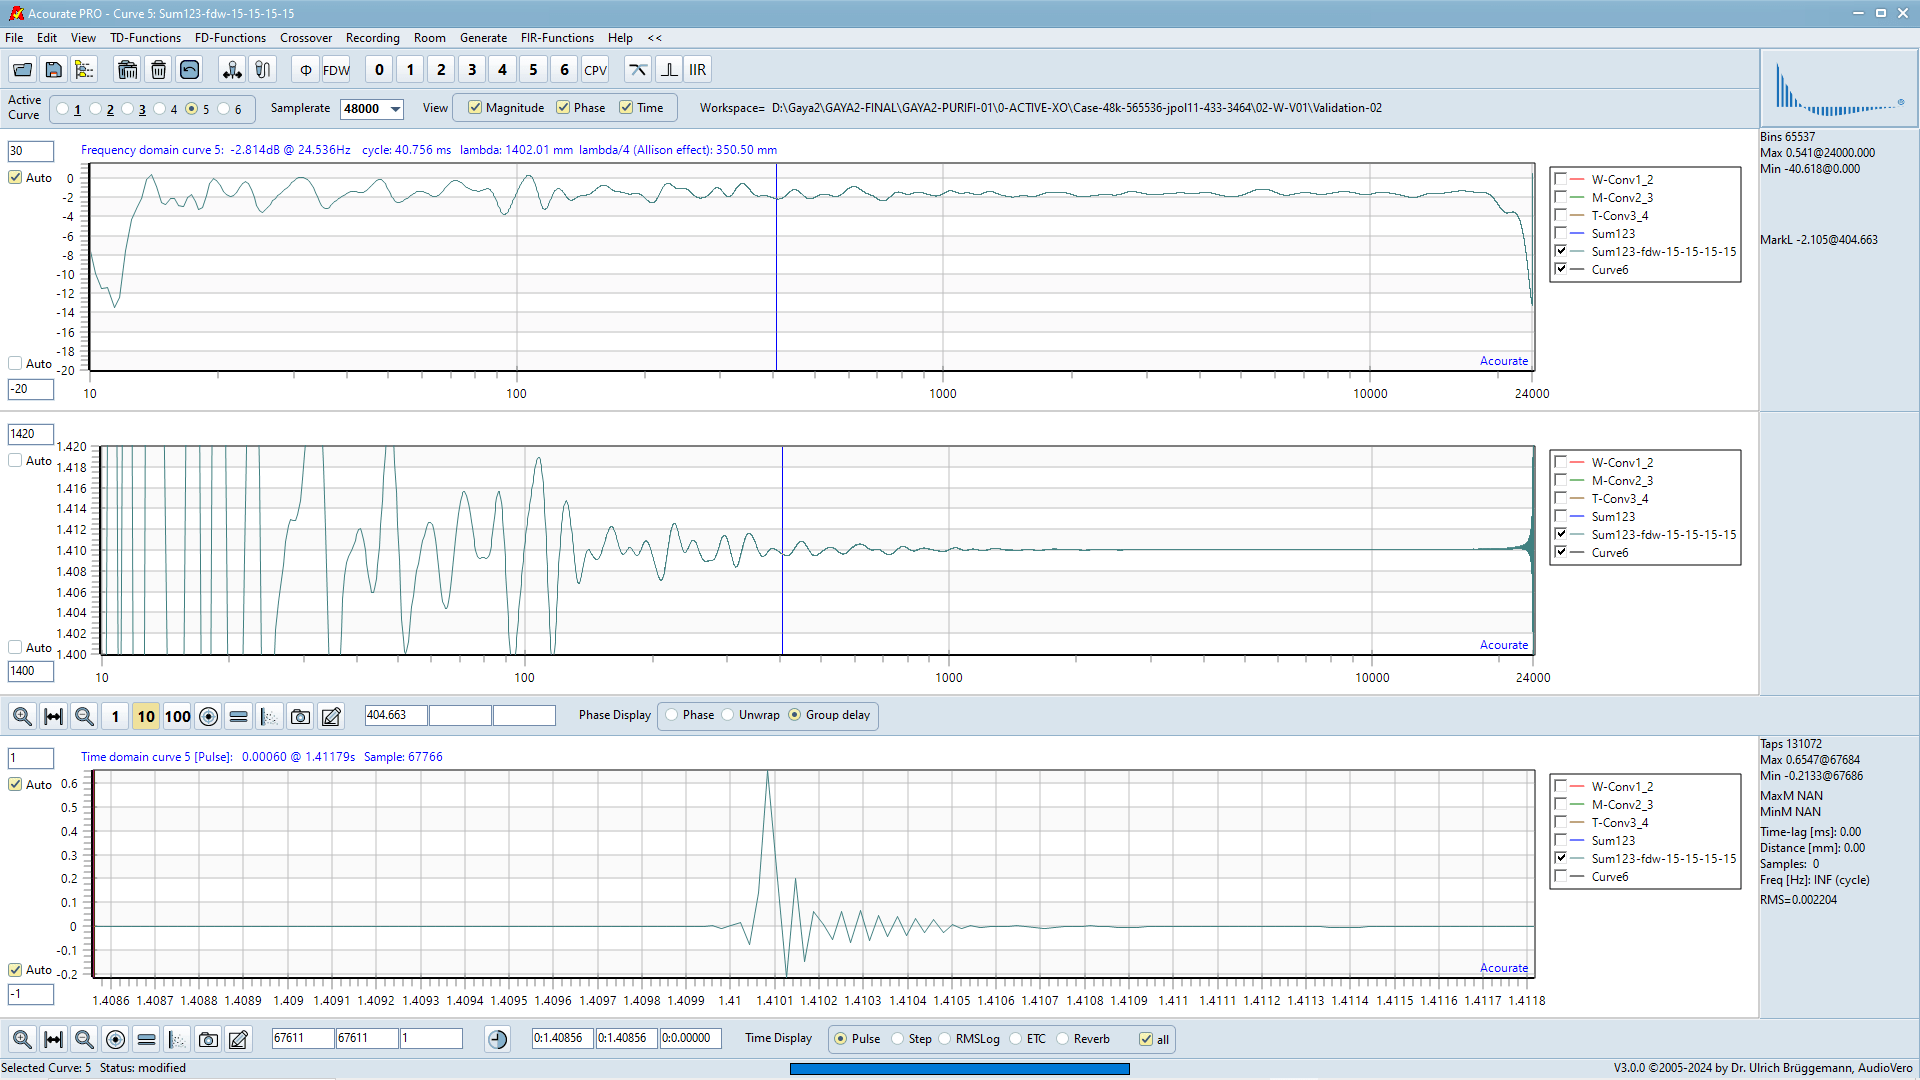The height and width of the screenshot is (1080, 1920).
Task: Select Active Curve radio 1
Action: point(63,109)
